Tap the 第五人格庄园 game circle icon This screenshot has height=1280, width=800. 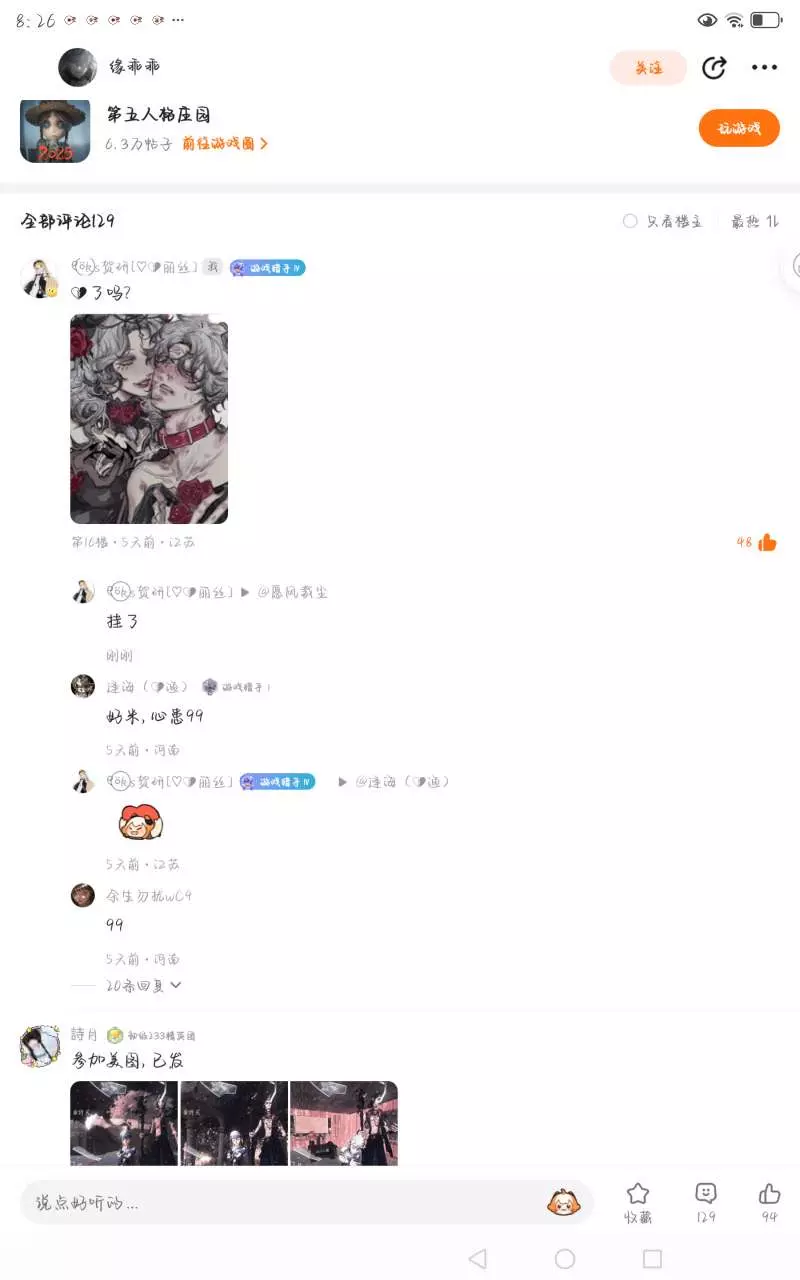tap(55, 130)
